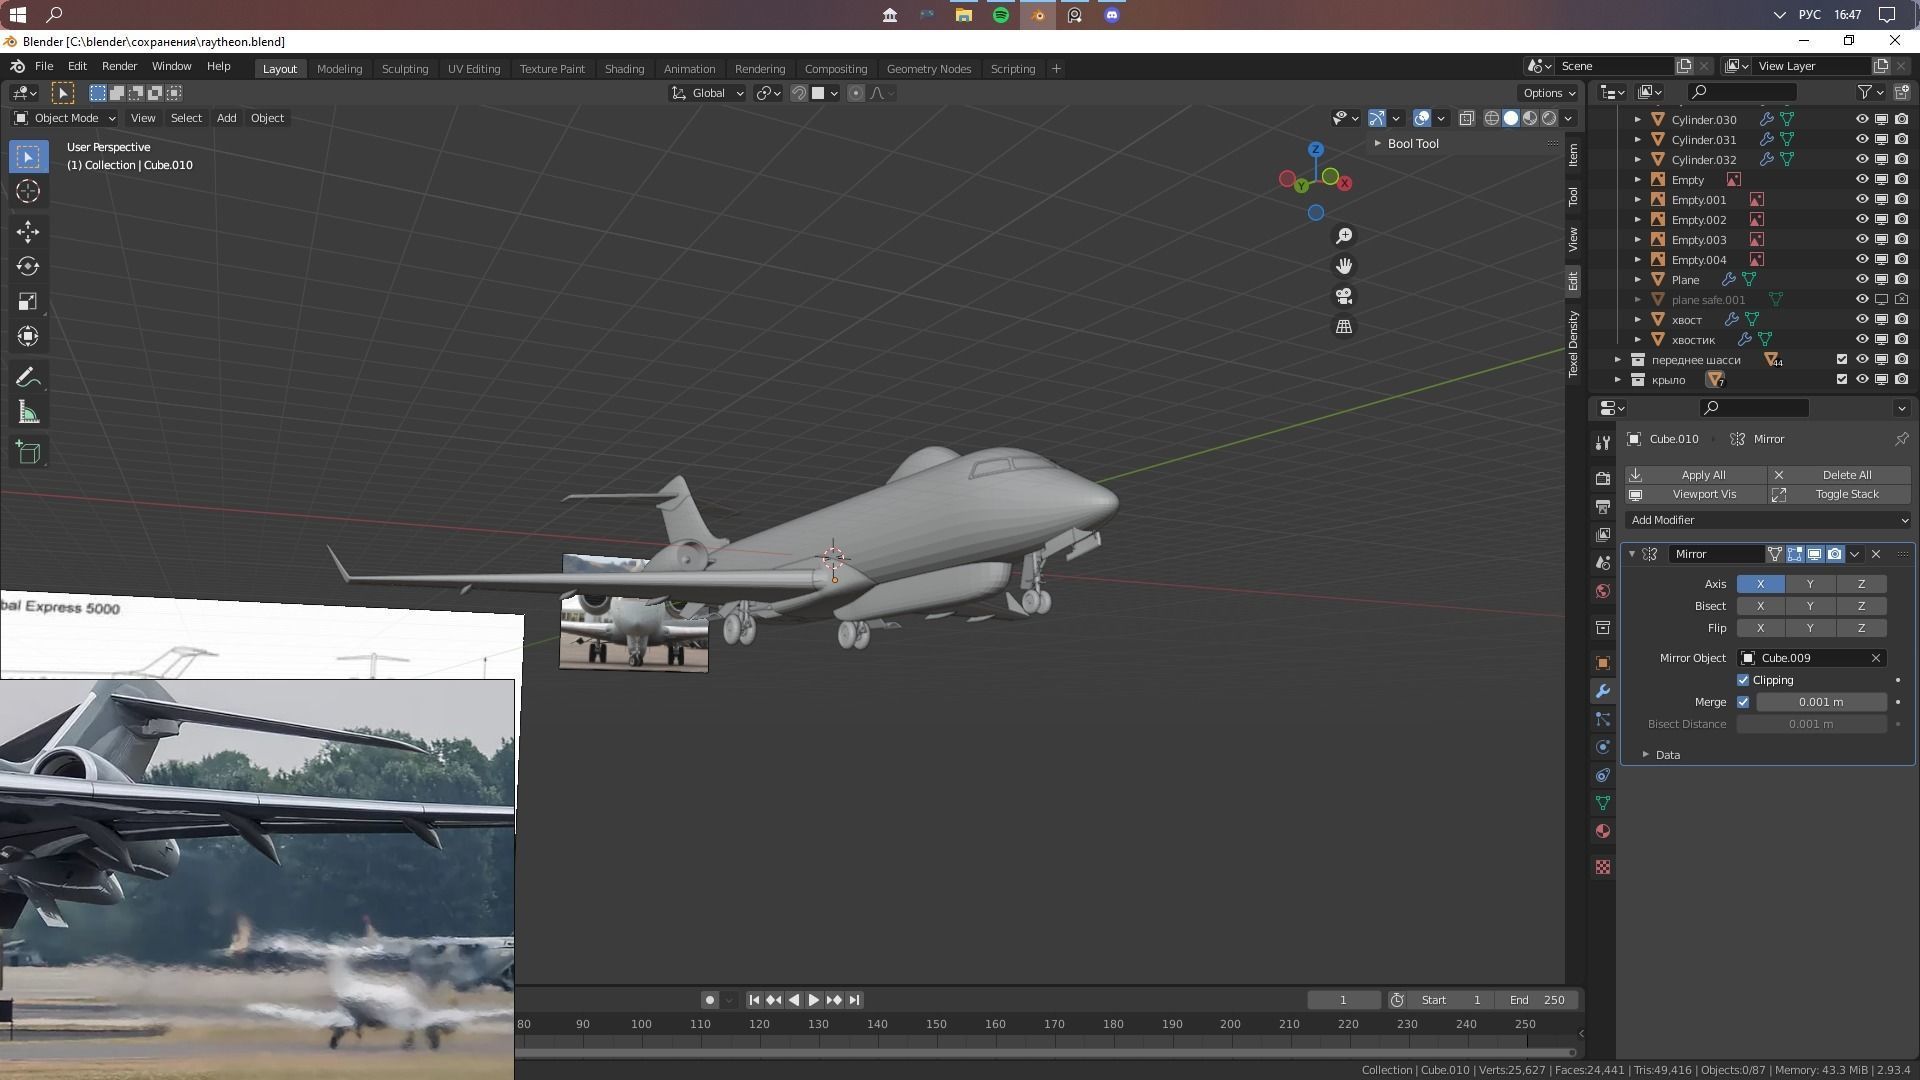
Task: Collapse the Mirror modifier panel
Action: click(x=1632, y=554)
